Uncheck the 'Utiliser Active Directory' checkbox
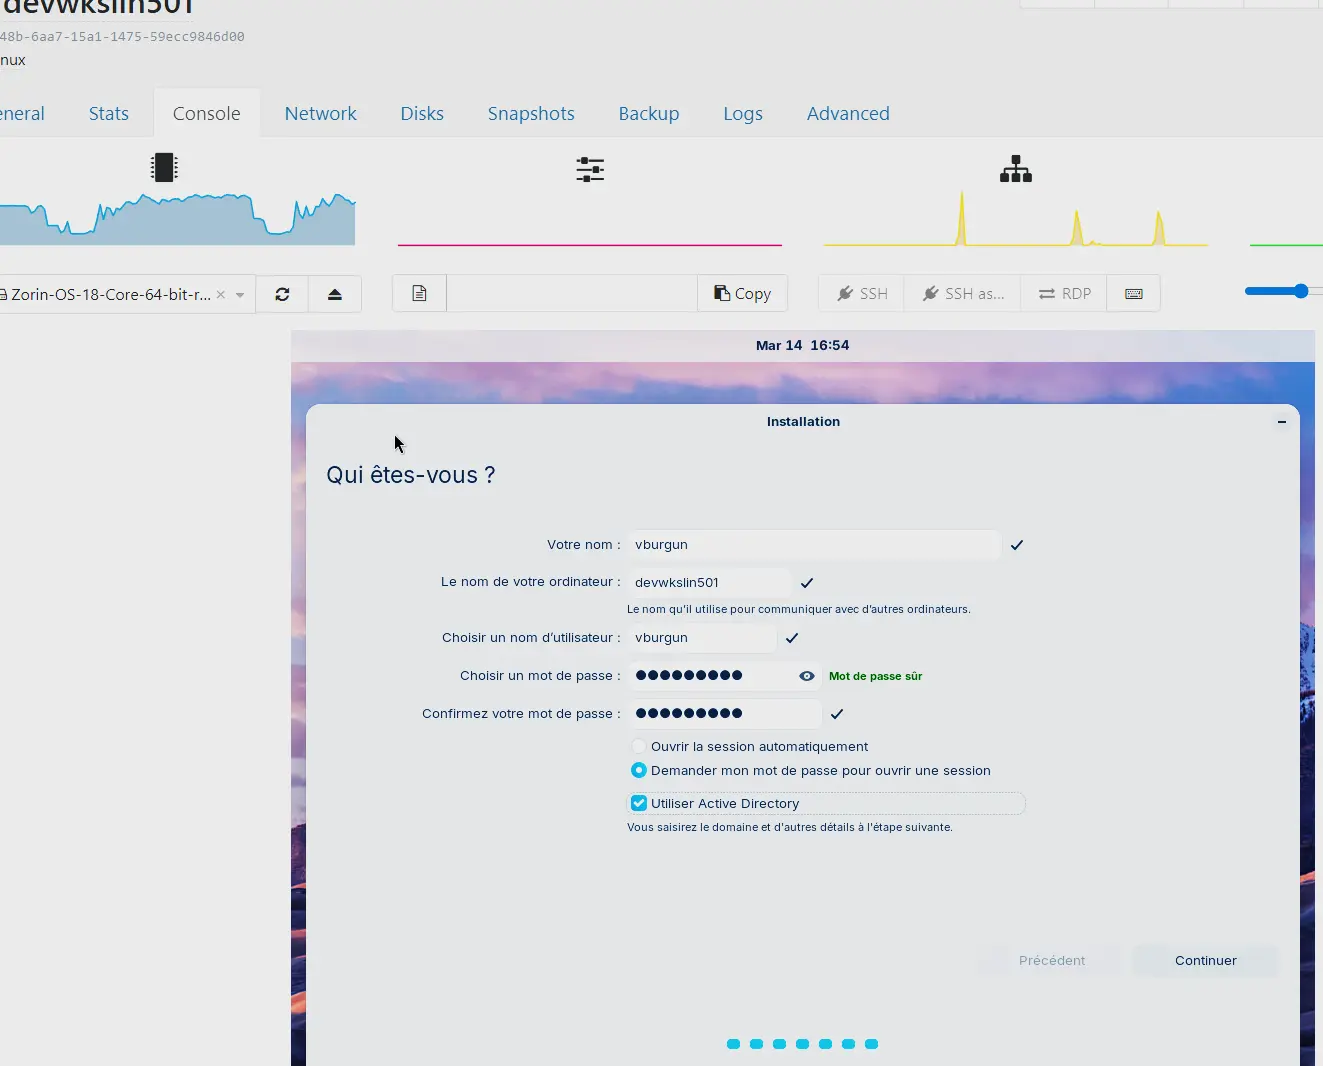 click(638, 803)
